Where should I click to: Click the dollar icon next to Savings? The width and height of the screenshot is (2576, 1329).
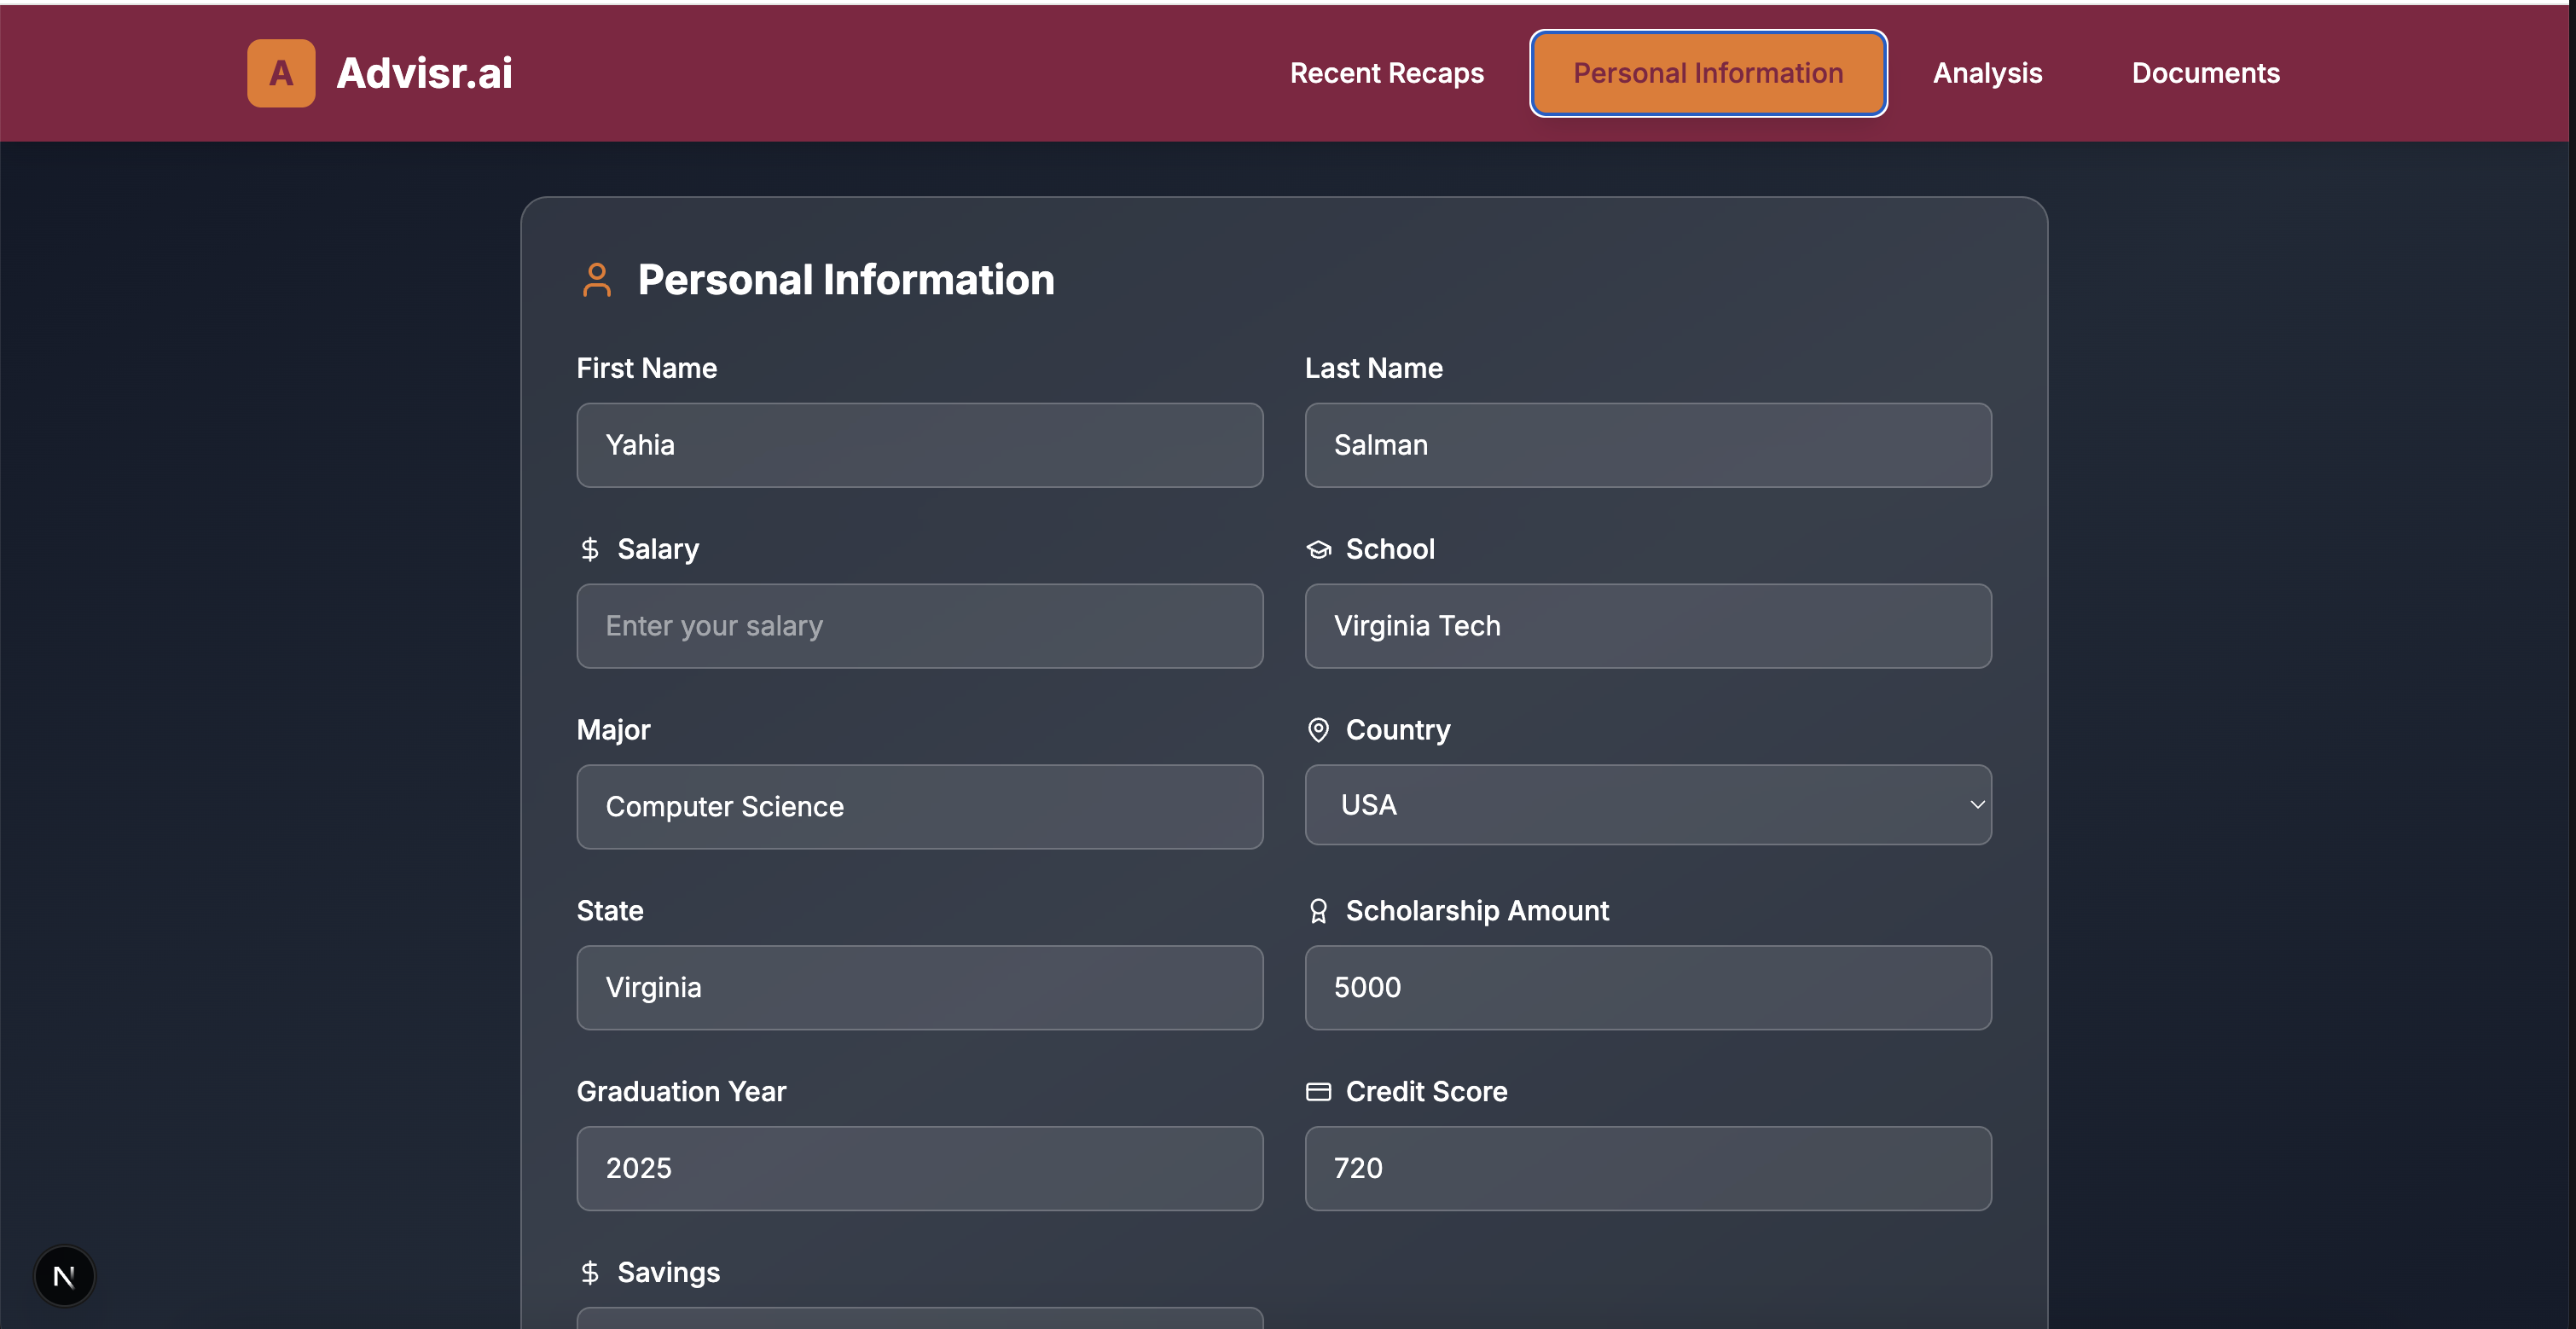[589, 1272]
